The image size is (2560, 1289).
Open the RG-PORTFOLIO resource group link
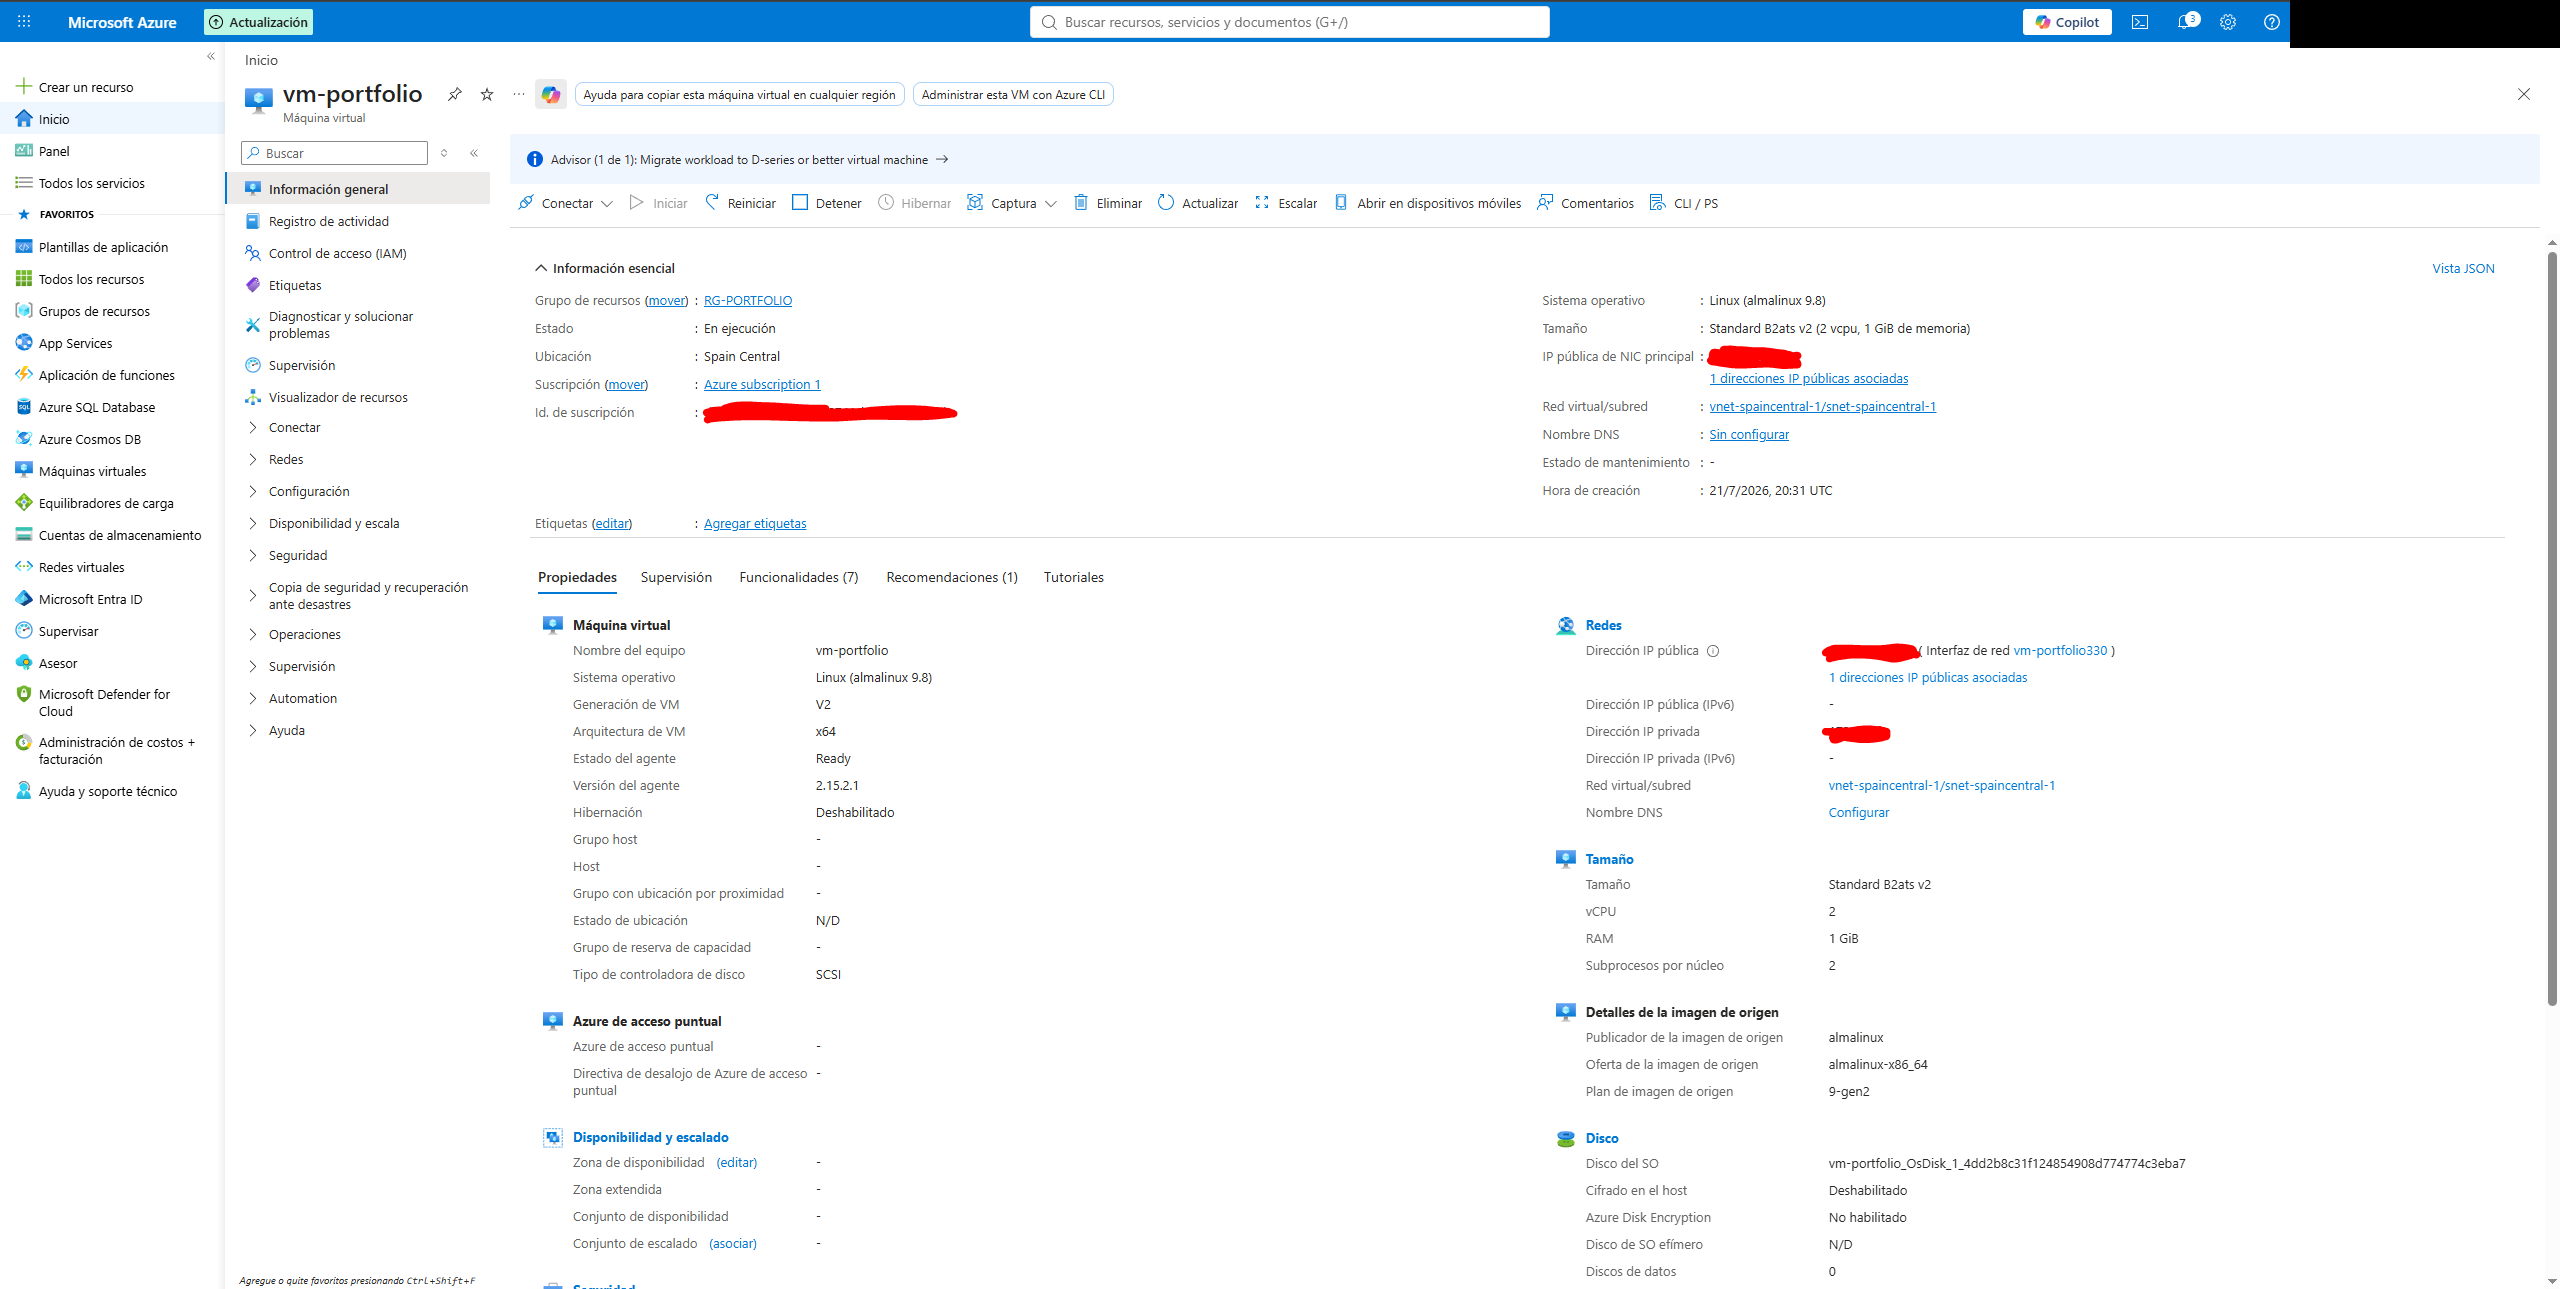click(x=748, y=300)
